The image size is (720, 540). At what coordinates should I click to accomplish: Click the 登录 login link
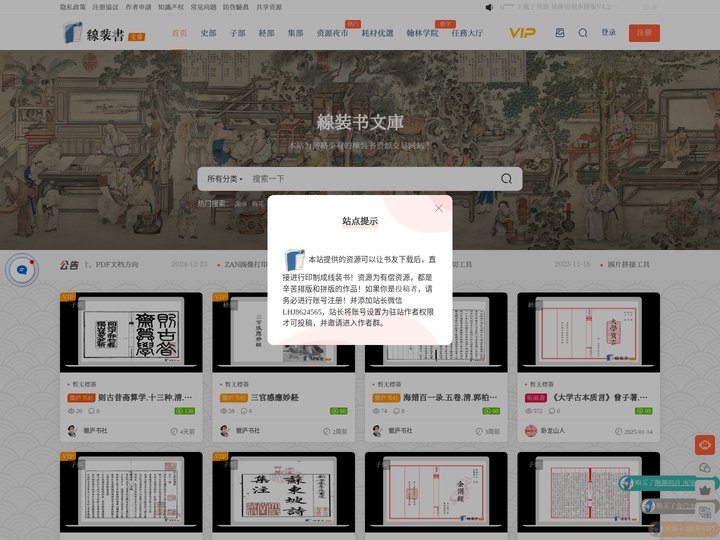click(x=608, y=33)
